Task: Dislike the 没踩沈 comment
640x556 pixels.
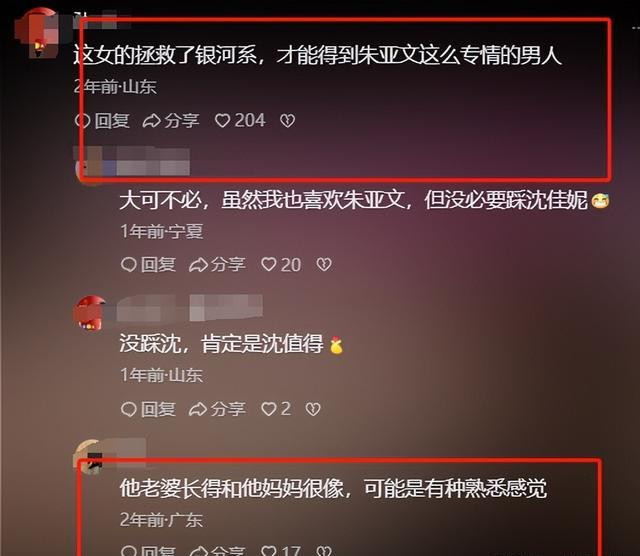Action: pyautogui.click(x=313, y=409)
